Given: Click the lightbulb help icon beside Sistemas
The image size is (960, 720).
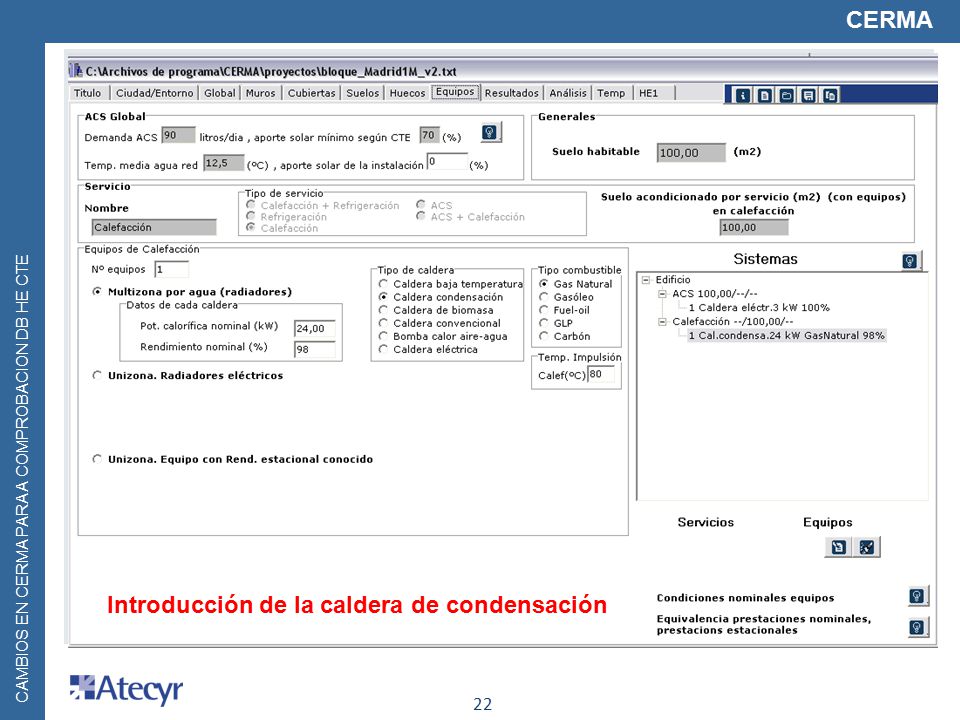Looking at the screenshot, I should click(x=911, y=261).
